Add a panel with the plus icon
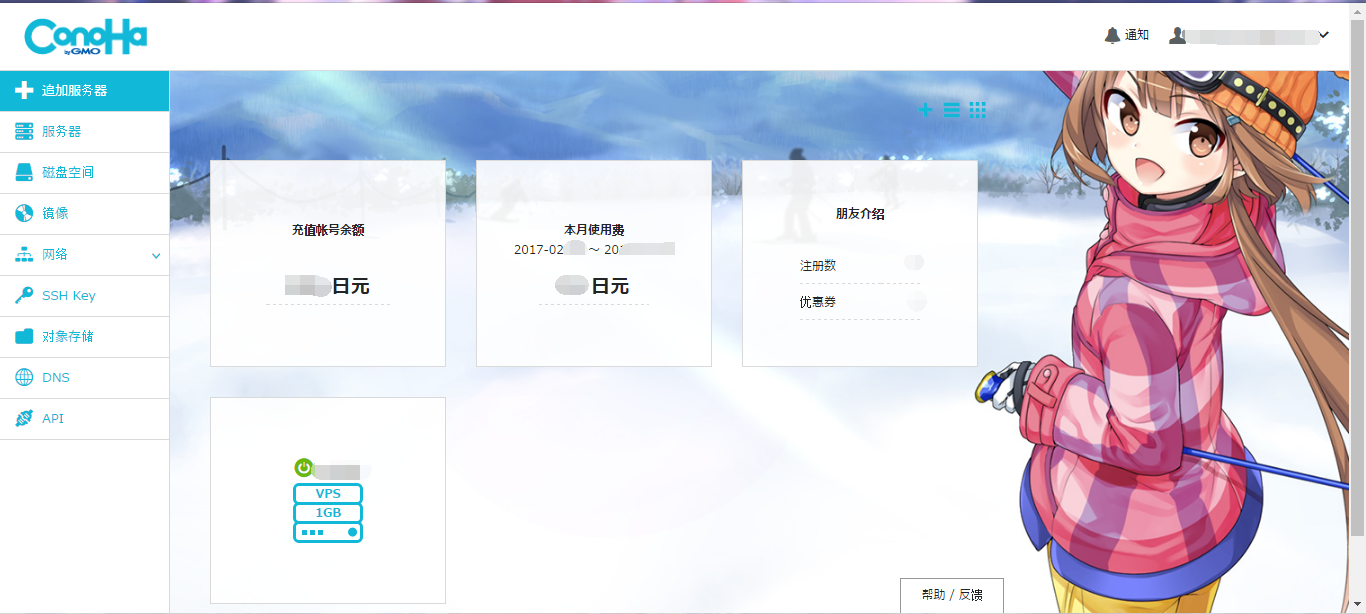The image size is (1366, 614). point(925,110)
